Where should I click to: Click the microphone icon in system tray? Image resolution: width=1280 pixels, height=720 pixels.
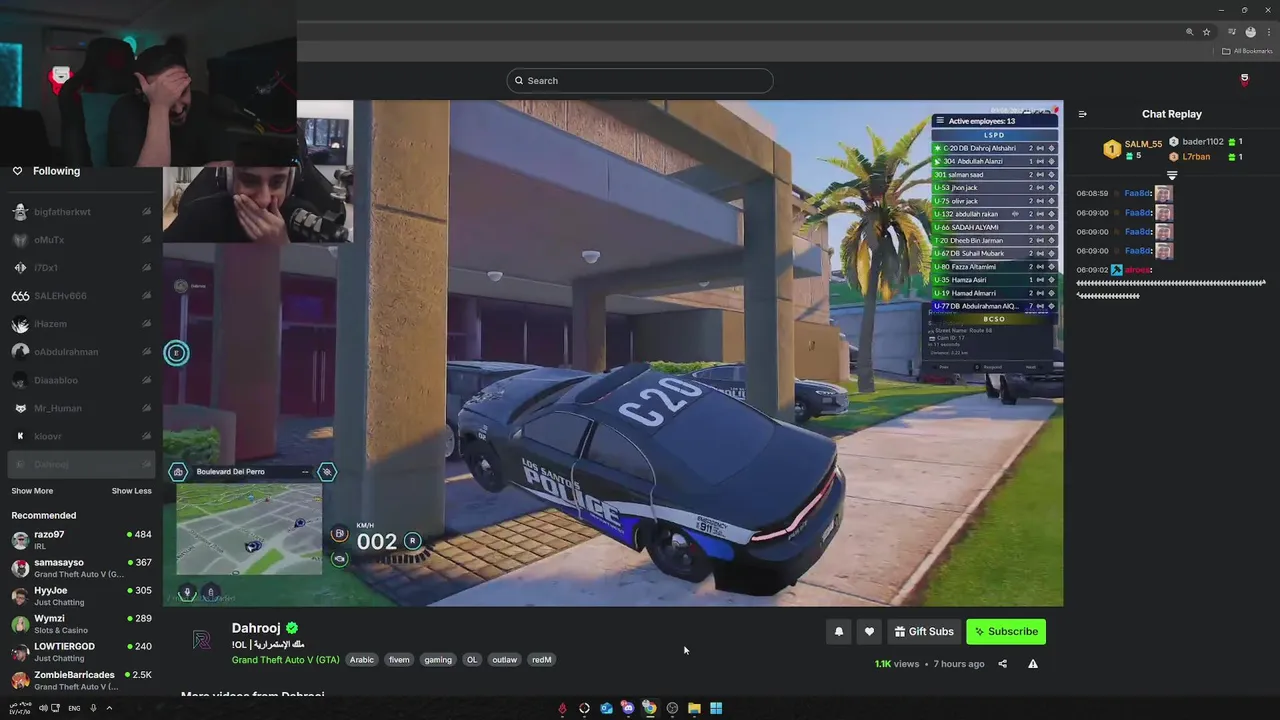click(93, 708)
